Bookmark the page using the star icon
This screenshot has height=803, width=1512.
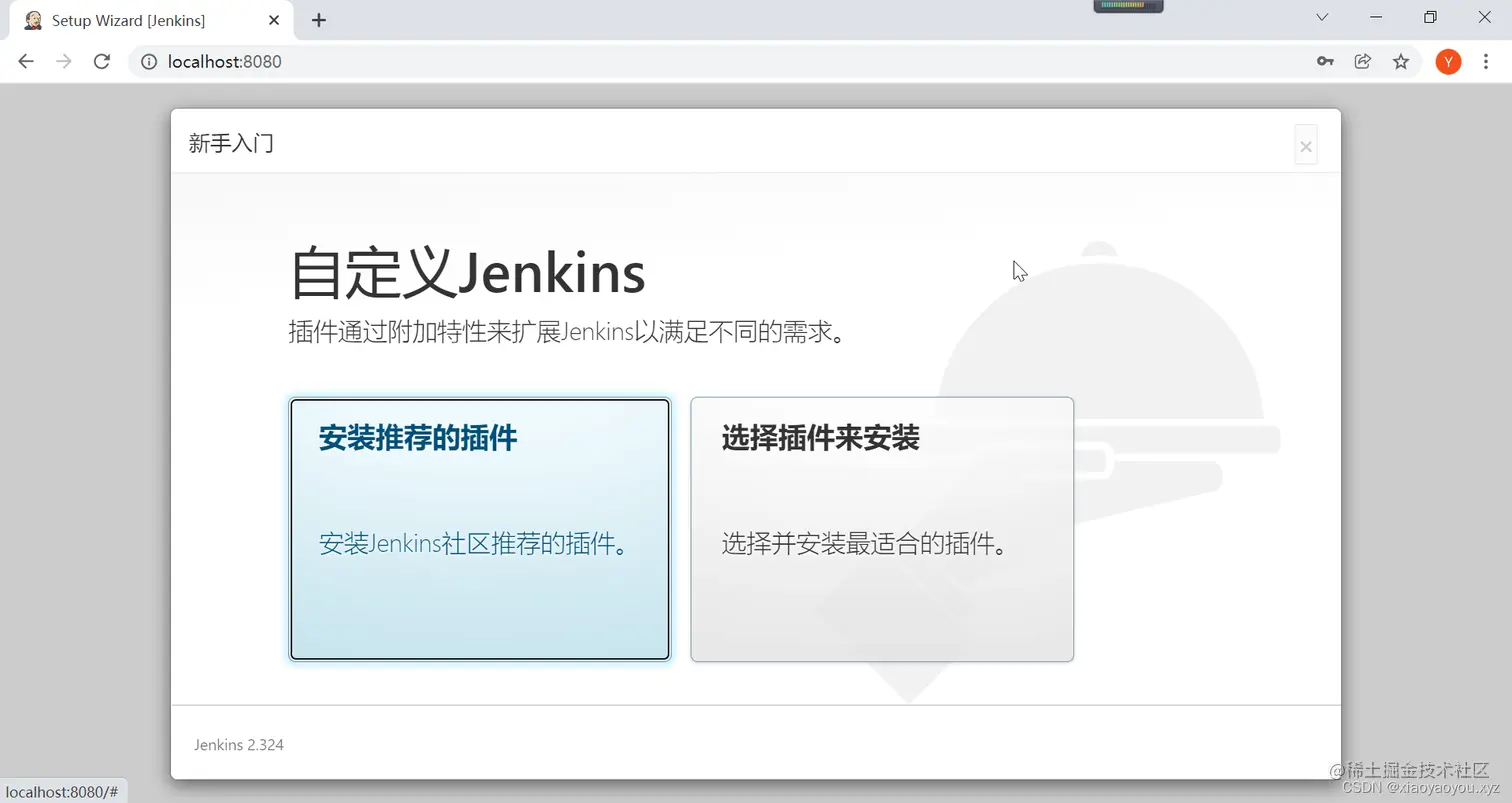tap(1401, 61)
